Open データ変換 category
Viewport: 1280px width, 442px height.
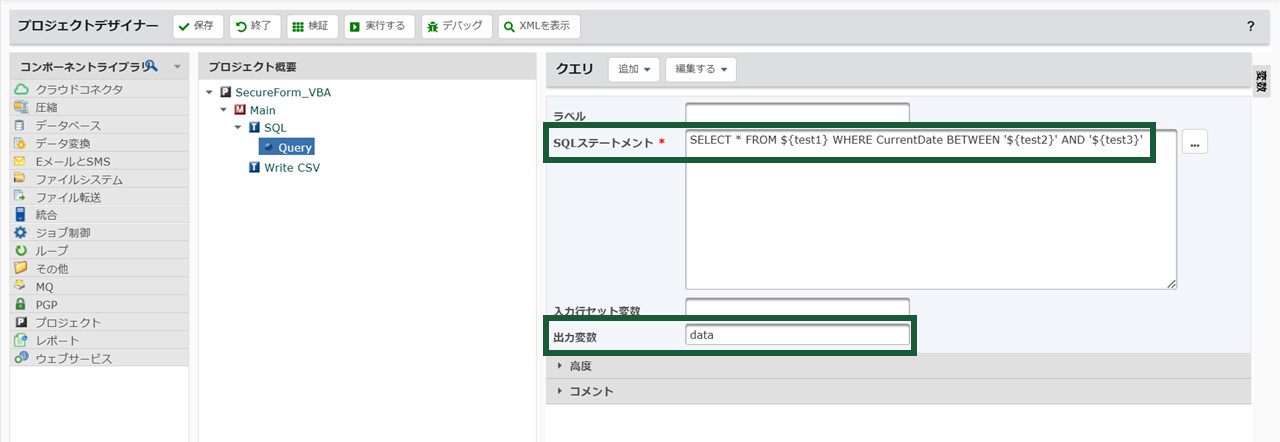pyautogui.click(x=99, y=143)
